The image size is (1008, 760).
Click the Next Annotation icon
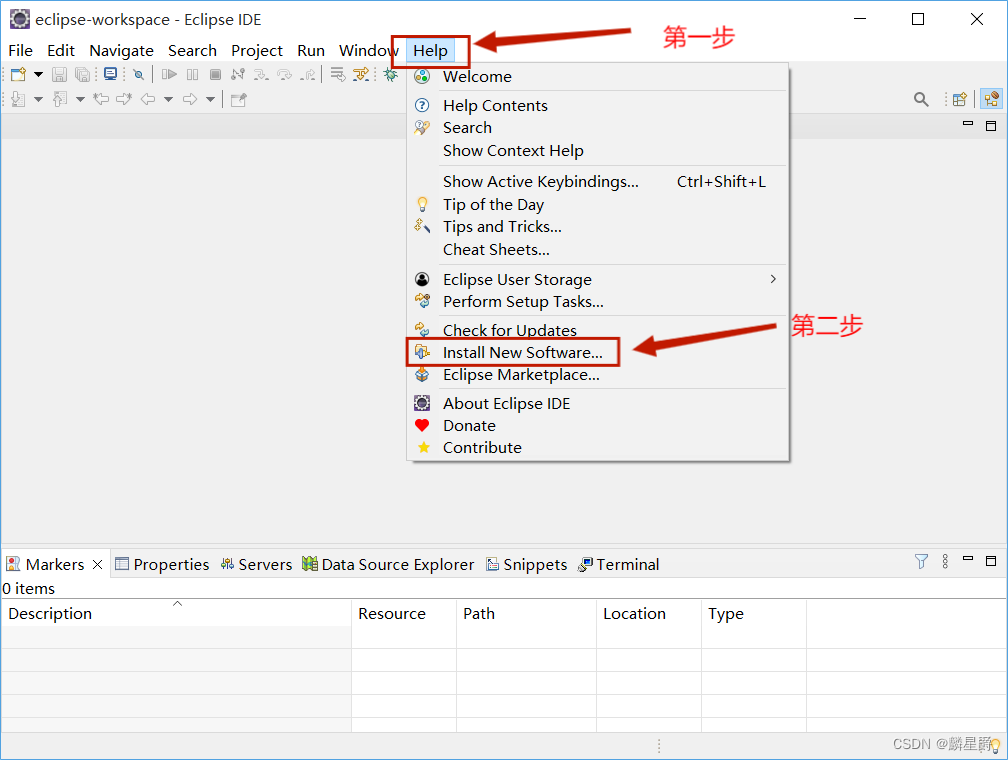18,99
